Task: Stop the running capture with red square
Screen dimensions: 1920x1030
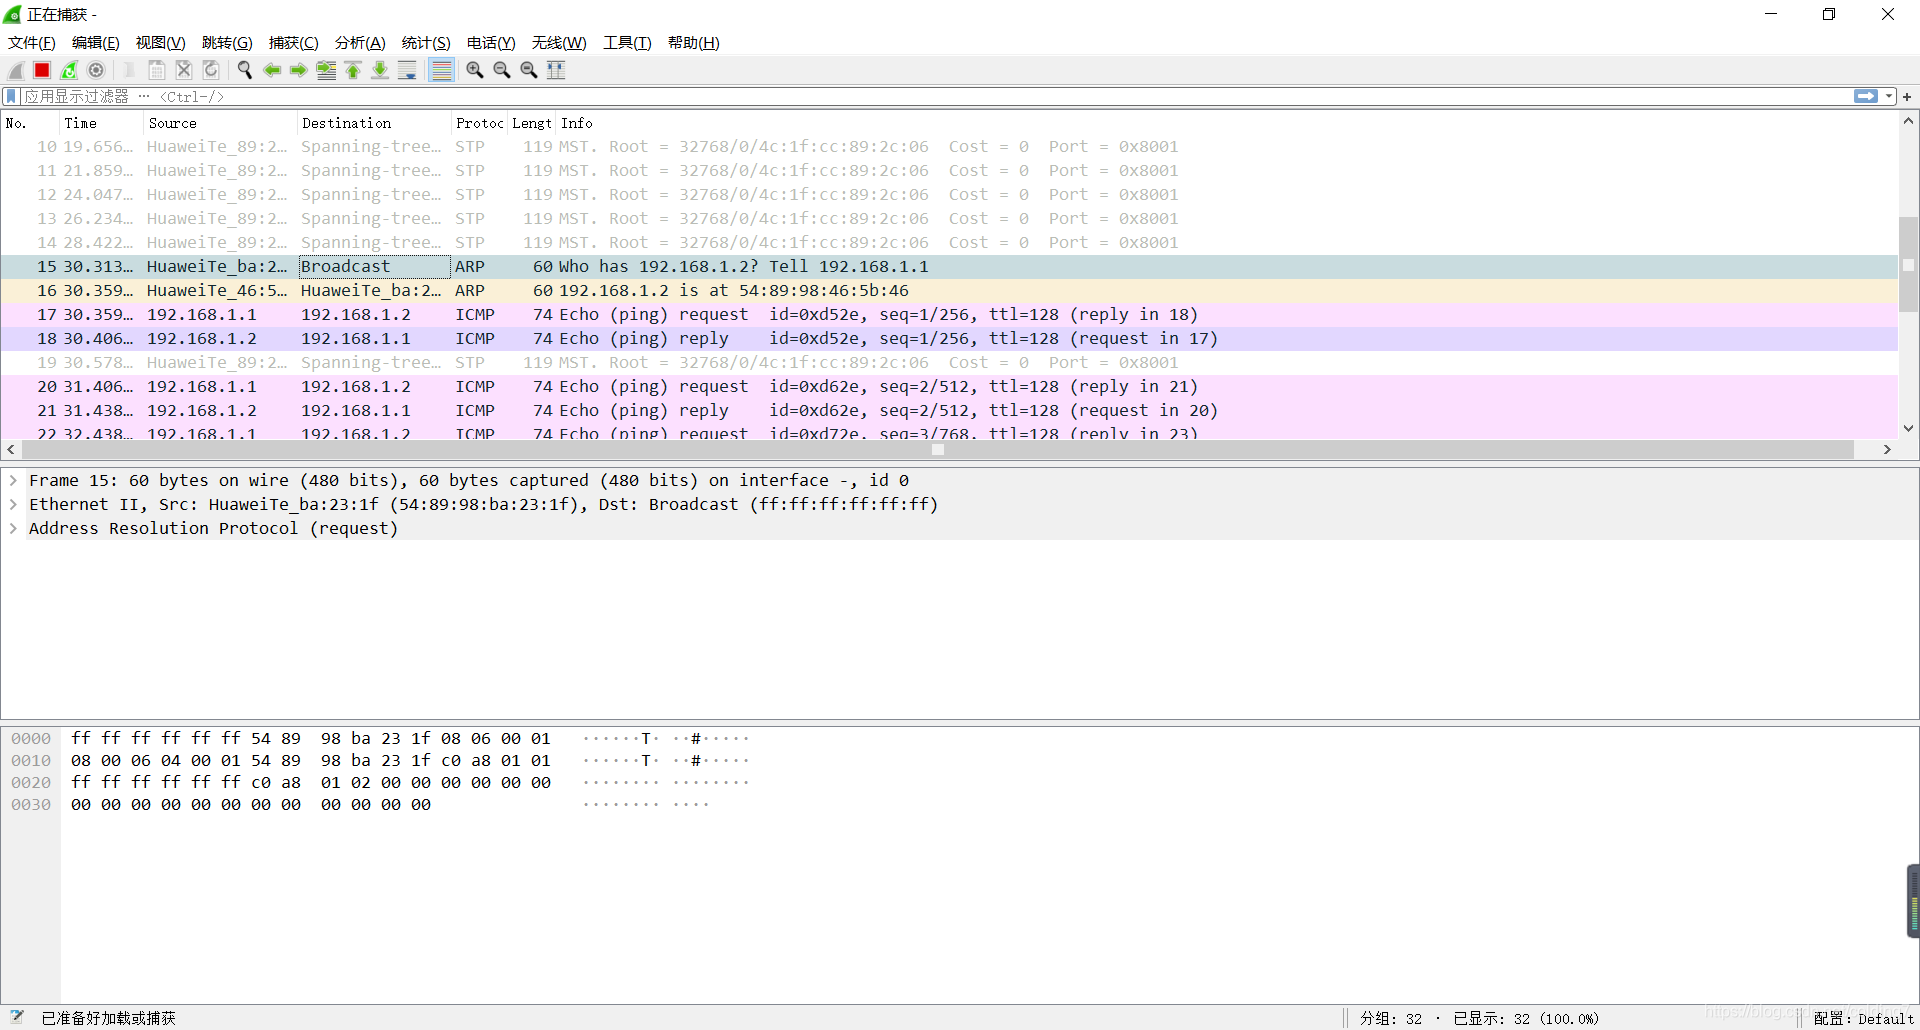Action: coord(42,70)
